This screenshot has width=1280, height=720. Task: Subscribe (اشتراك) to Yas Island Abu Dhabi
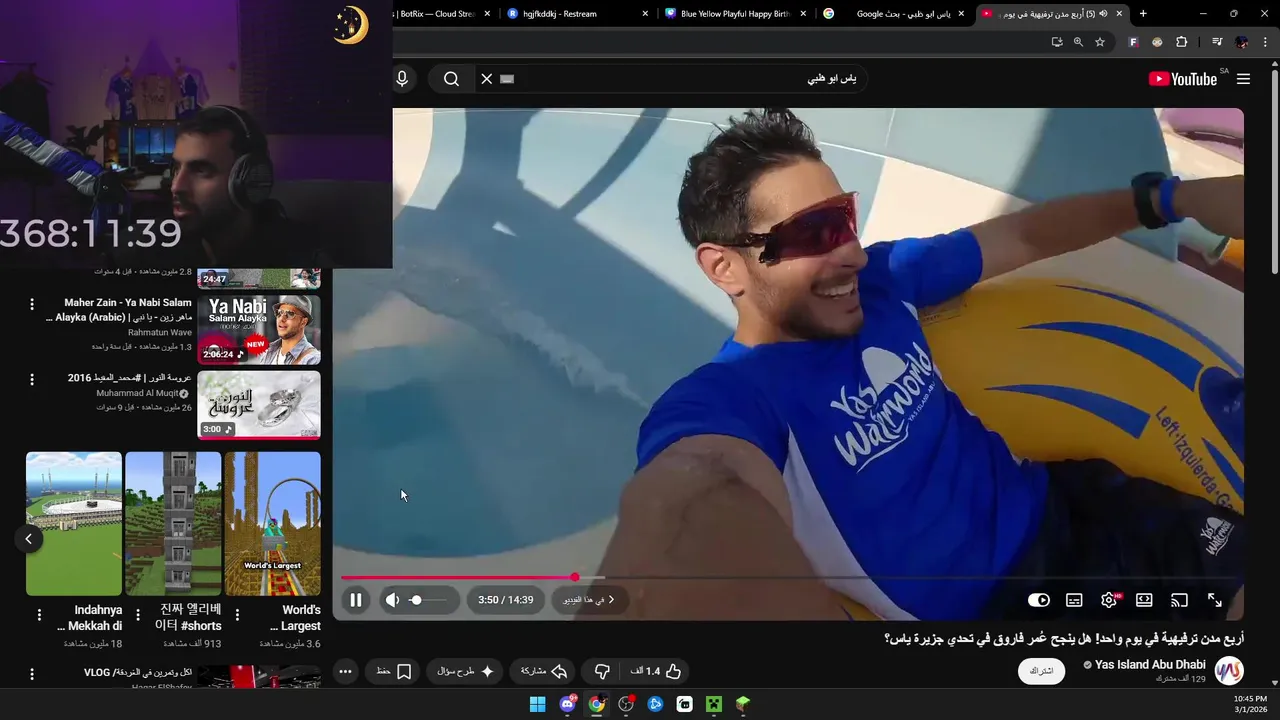click(x=1041, y=670)
